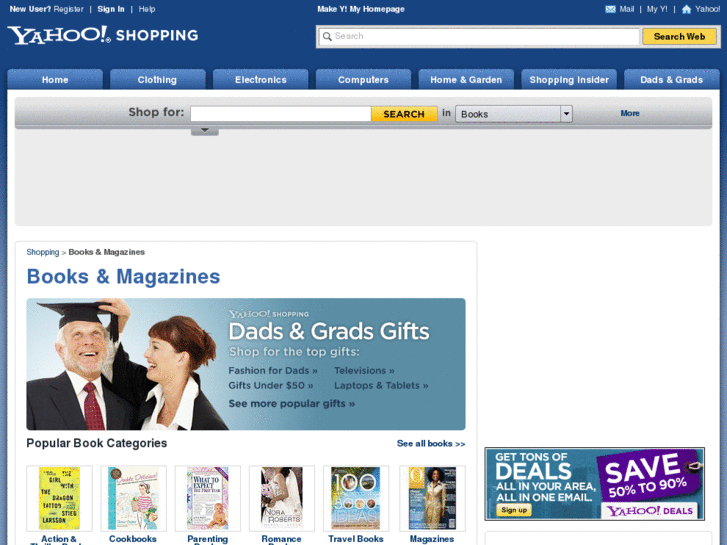727x545 pixels.
Task: Open the Help link
Action: click(x=147, y=9)
